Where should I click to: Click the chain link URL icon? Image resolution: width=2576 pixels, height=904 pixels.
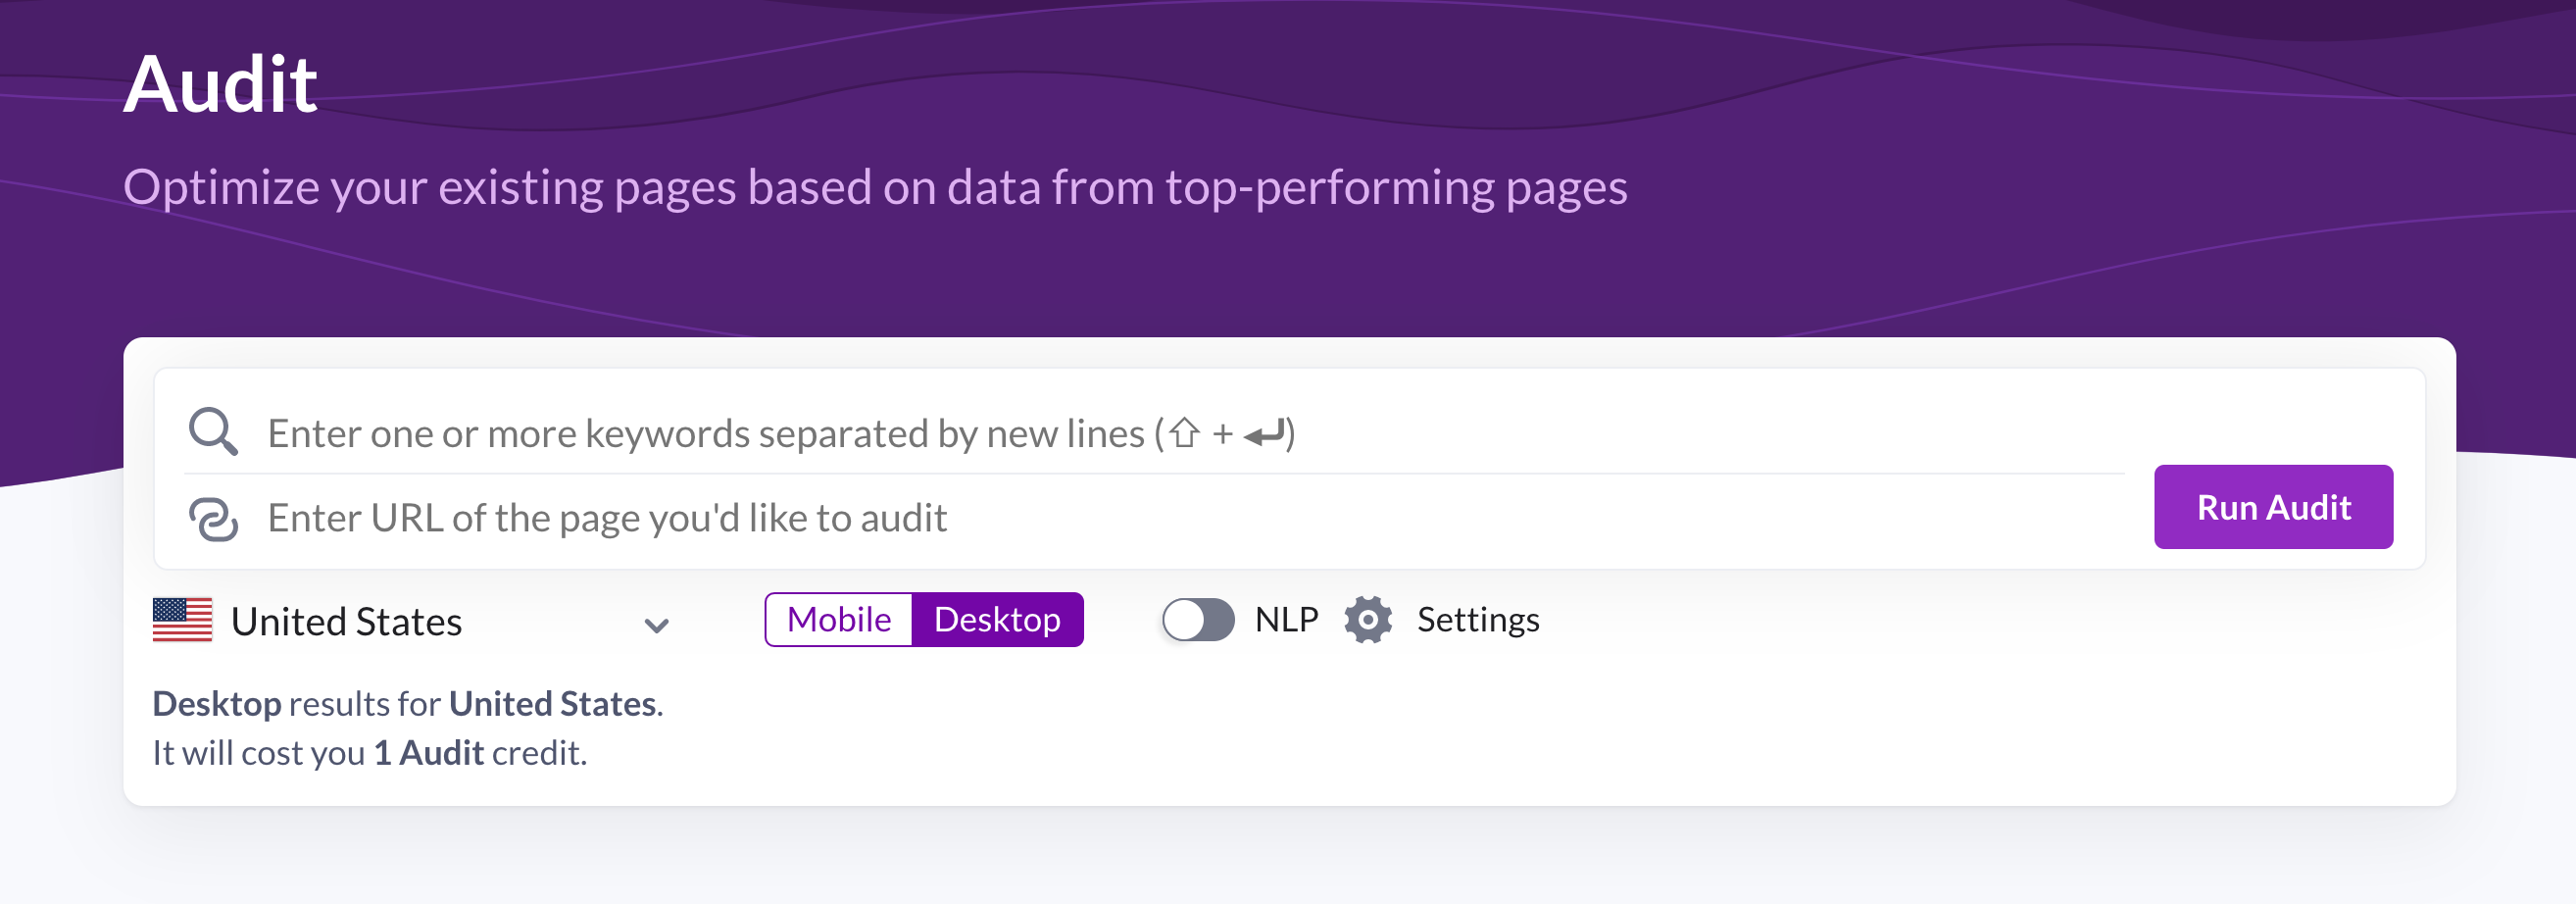213,519
